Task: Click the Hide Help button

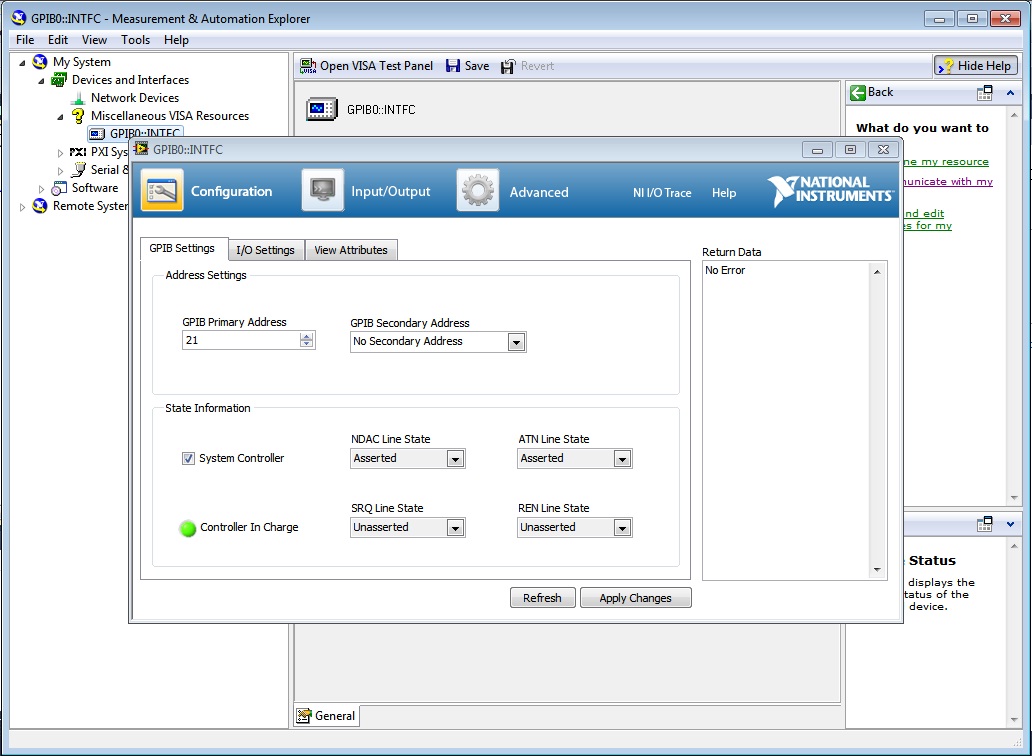Action: (x=976, y=66)
